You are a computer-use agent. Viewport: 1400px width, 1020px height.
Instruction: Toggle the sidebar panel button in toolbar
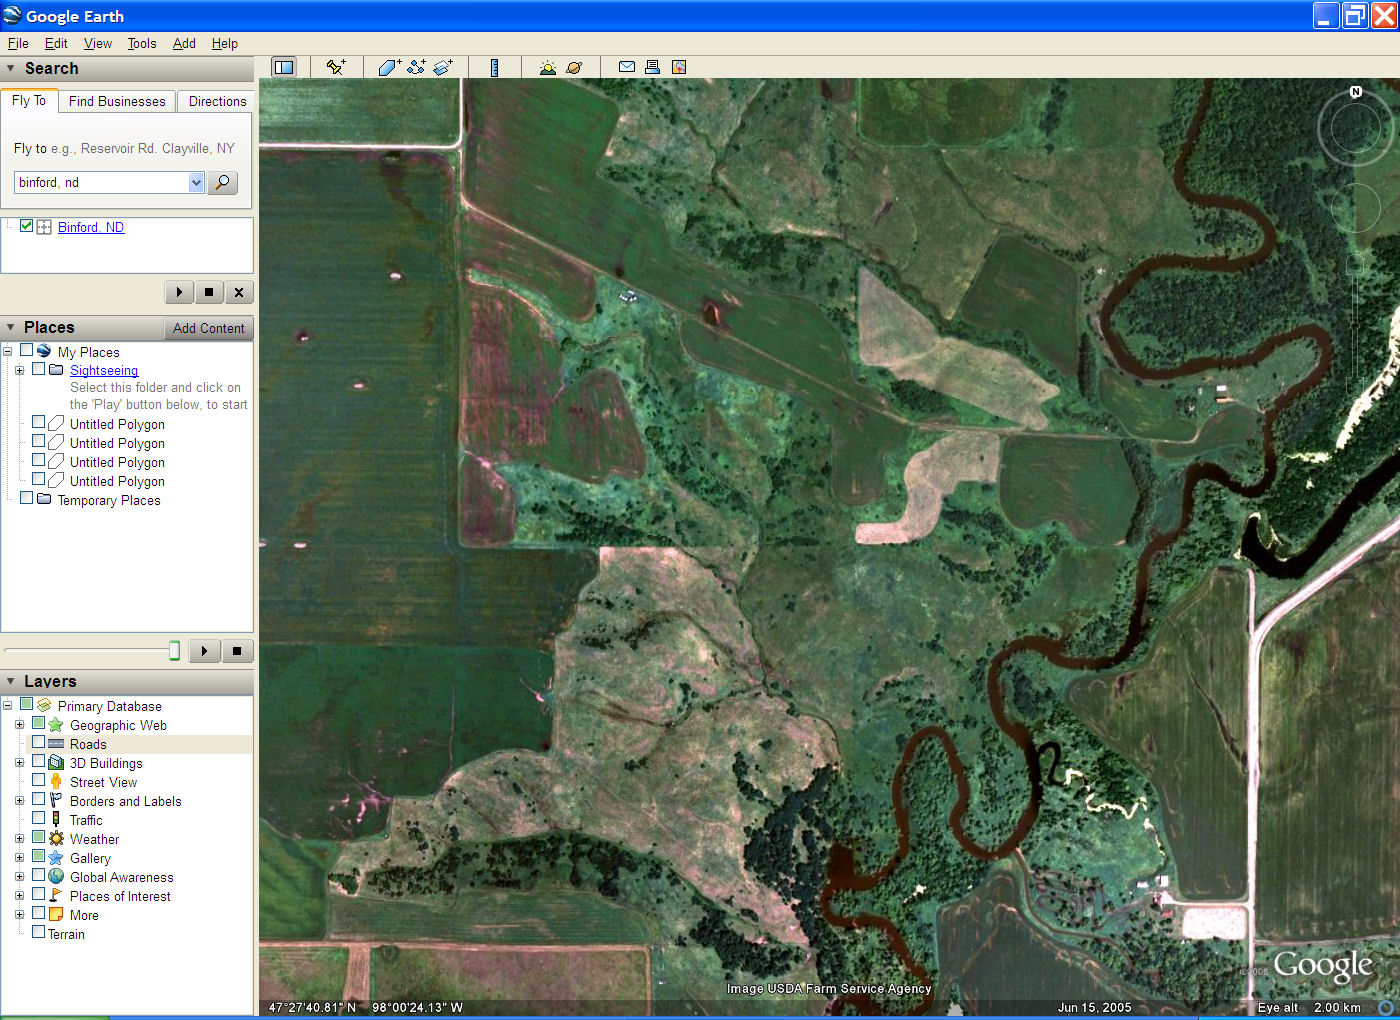click(284, 67)
